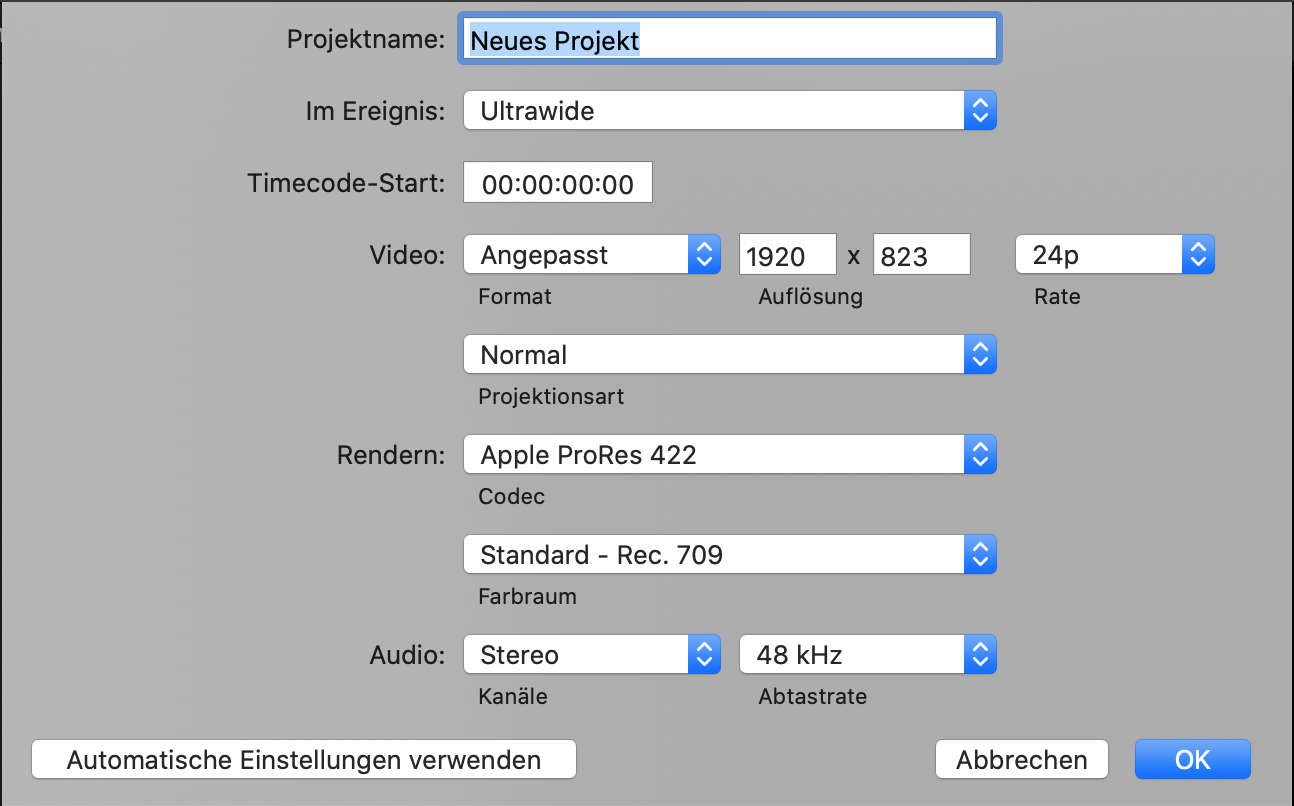This screenshot has width=1294, height=806.
Task: Click the Timecode-Start field
Action: point(557,184)
